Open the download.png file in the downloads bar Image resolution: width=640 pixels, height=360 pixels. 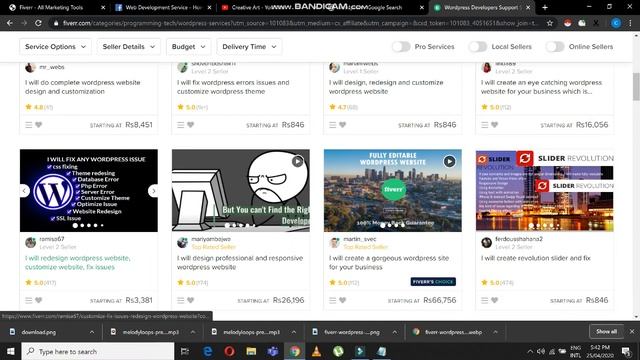click(39, 332)
